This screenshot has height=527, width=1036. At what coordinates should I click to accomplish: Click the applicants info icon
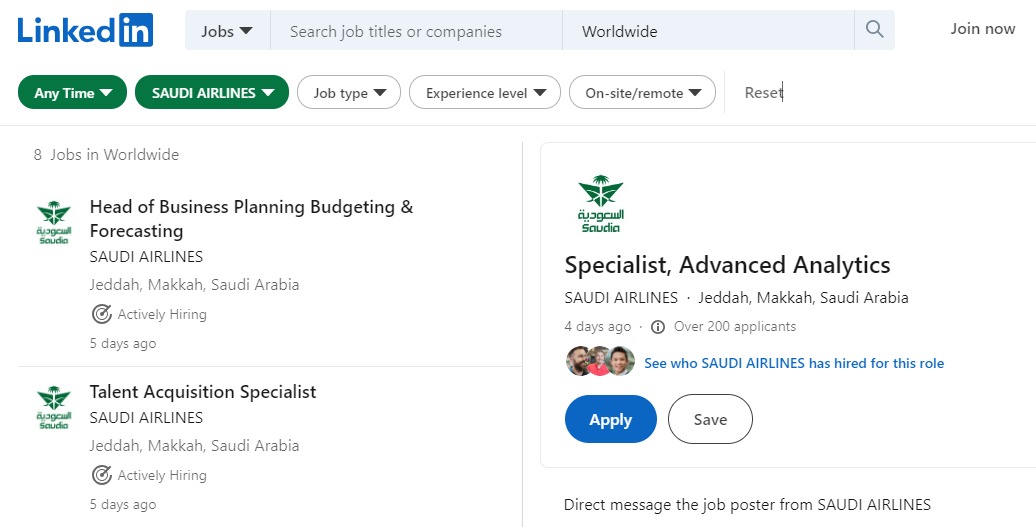pyautogui.click(x=657, y=327)
